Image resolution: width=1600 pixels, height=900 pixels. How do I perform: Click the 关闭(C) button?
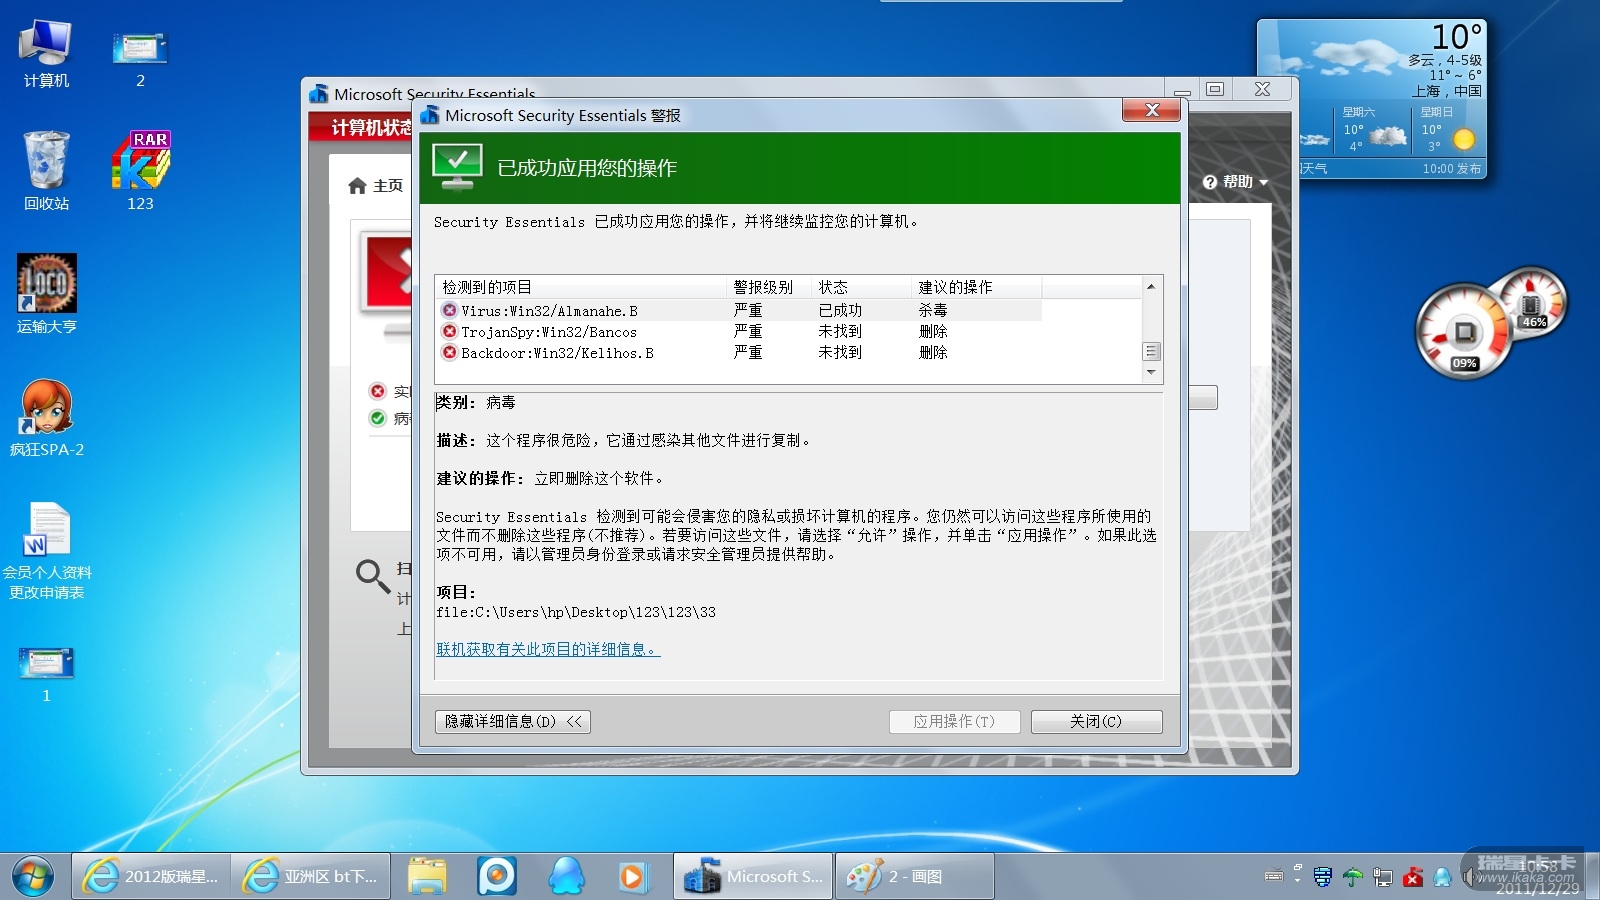1096,722
